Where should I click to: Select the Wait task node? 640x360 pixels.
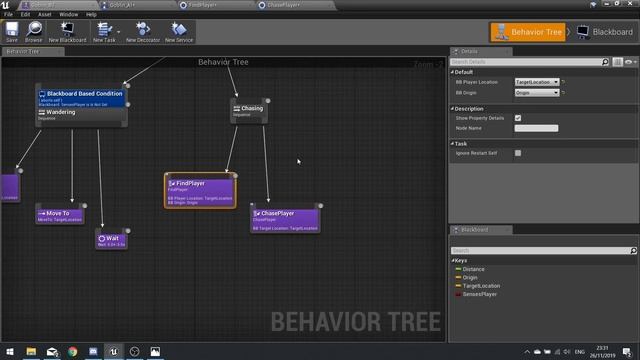[x=111, y=240]
